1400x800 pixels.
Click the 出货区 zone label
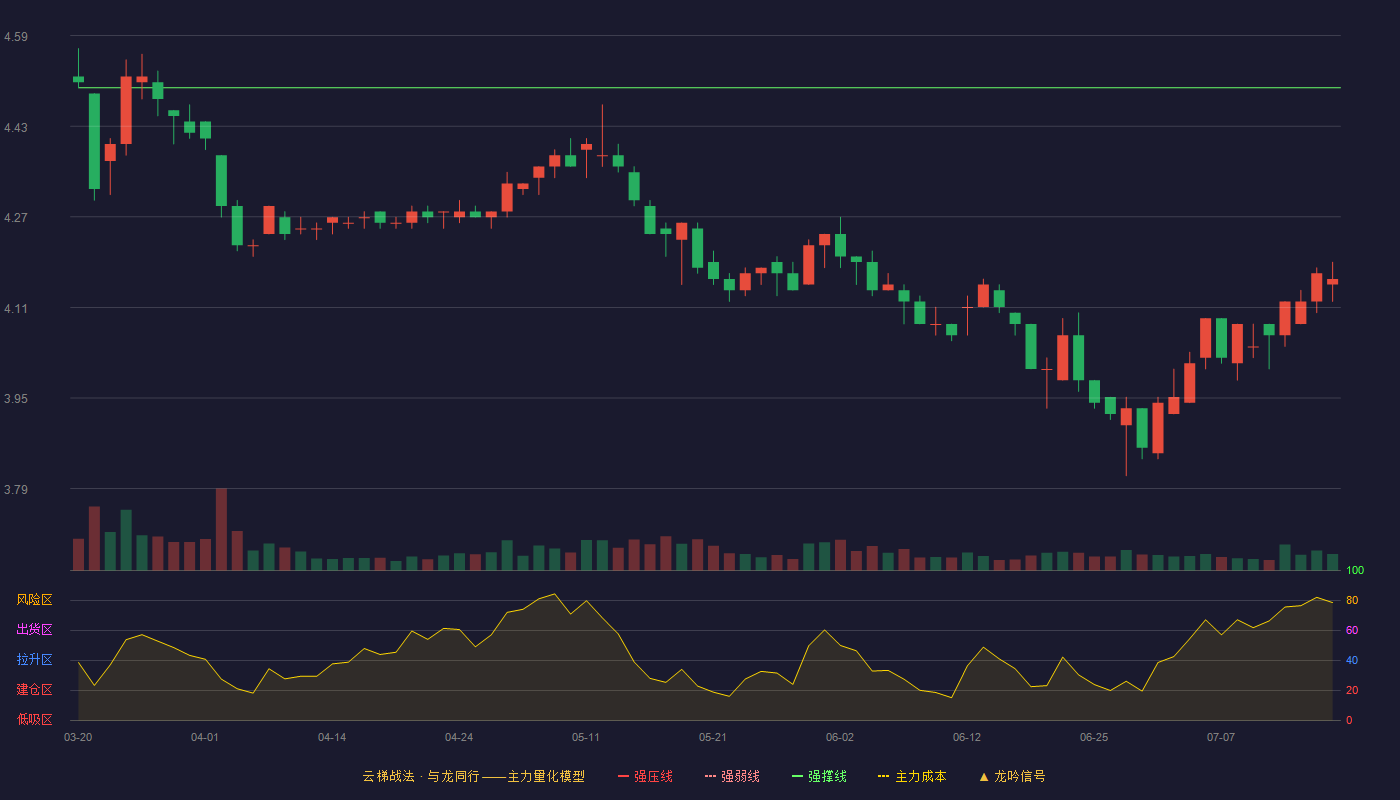click(x=35, y=630)
